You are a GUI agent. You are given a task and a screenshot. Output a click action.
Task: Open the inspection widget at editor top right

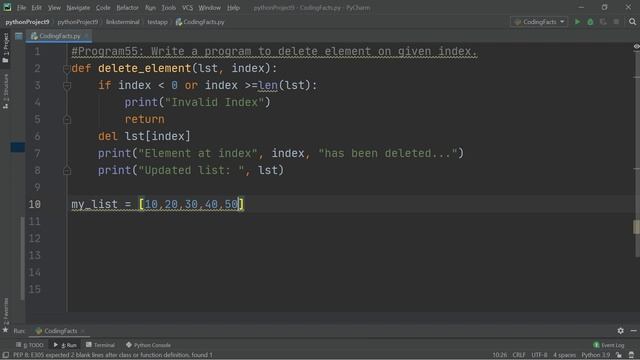click(636, 47)
